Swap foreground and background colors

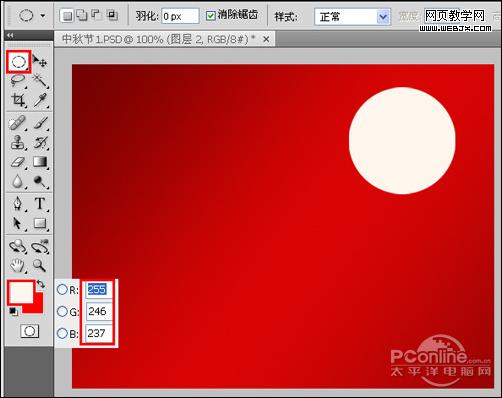tap(41, 284)
